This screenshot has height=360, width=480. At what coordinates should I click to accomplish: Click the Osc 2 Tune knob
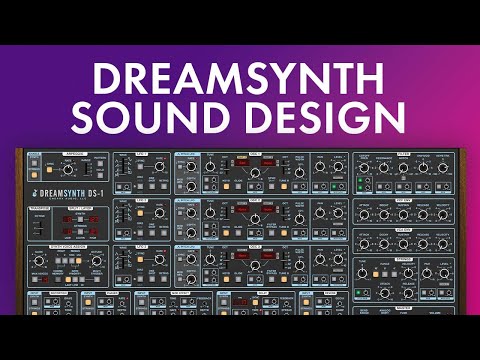(x=210, y=213)
